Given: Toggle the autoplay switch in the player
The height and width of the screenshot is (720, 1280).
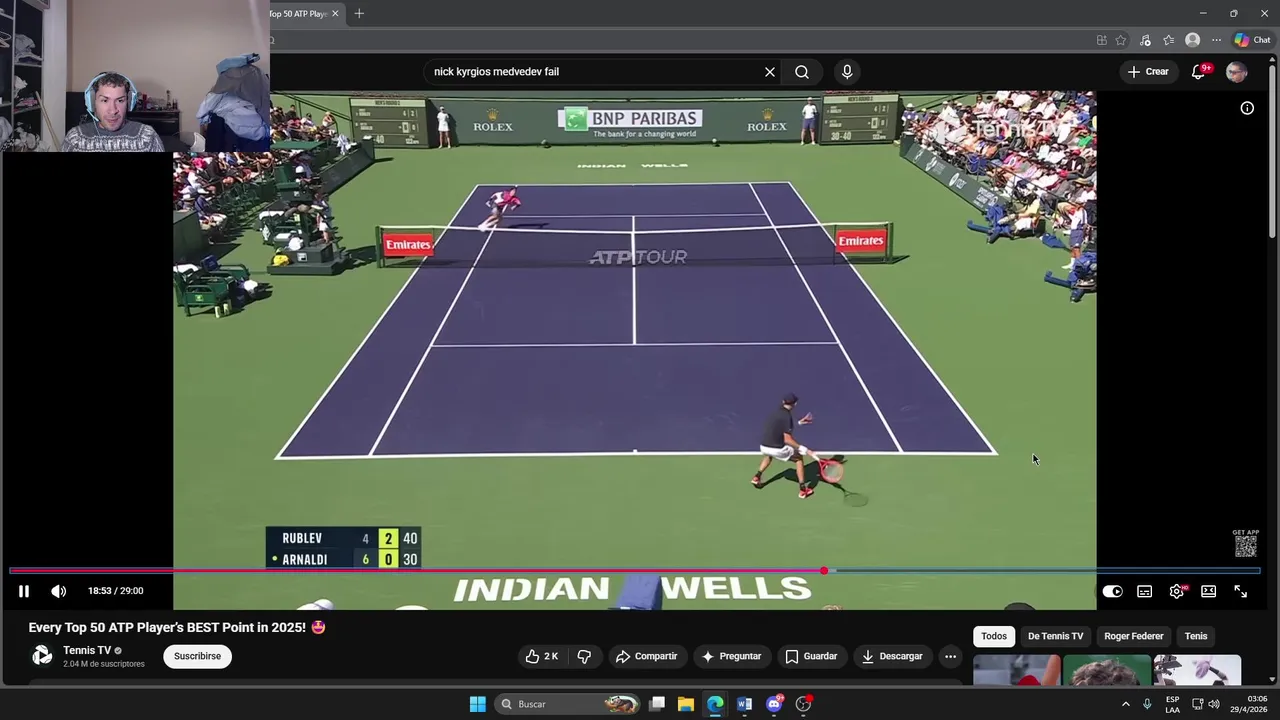Looking at the screenshot, I should click(x=1112, y=591).
